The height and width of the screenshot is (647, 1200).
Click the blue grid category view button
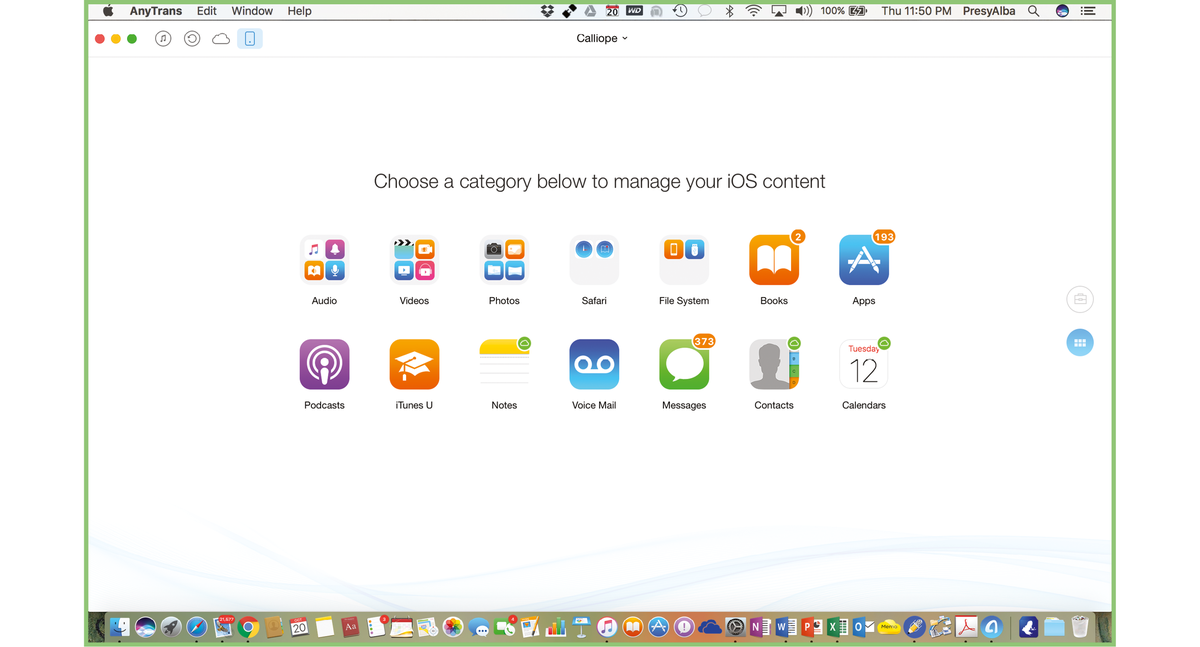[x=1080, y=343]
